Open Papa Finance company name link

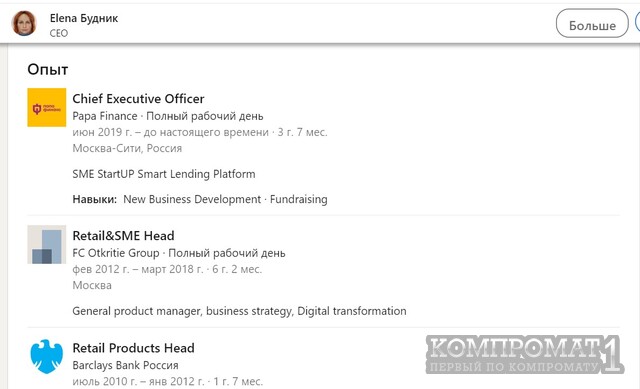(105, 116)
